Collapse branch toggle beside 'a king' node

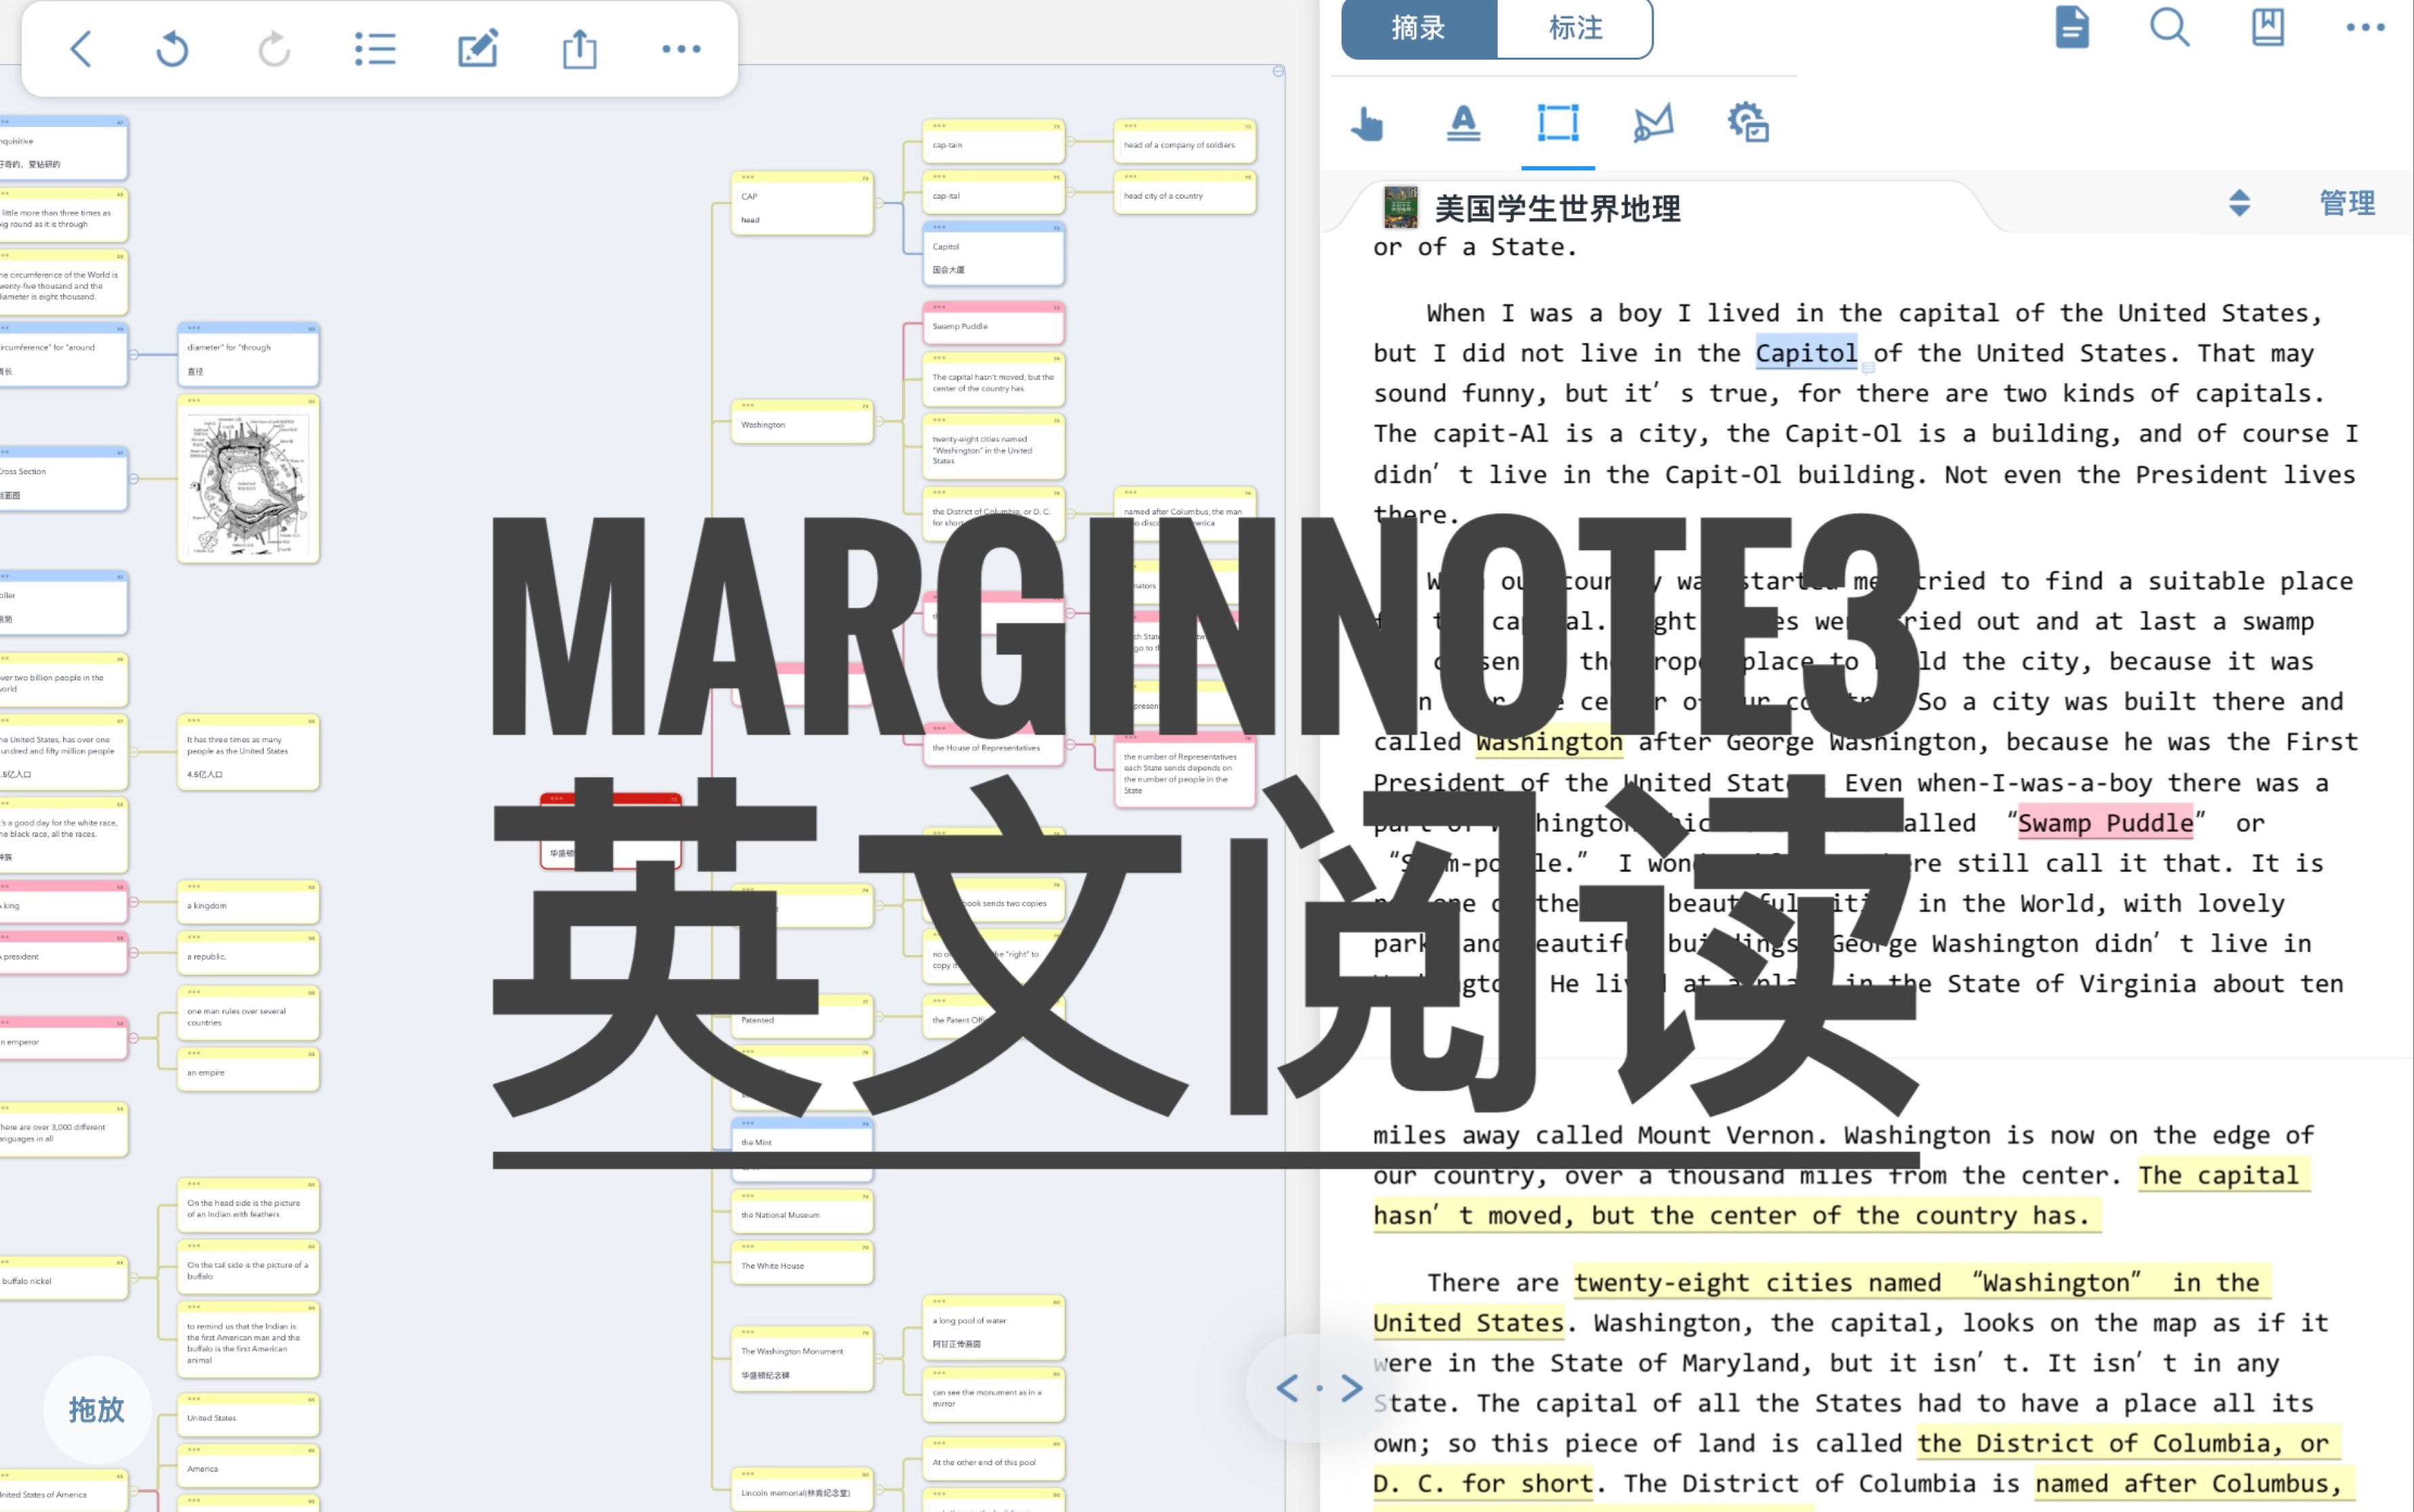pos(134,902)
